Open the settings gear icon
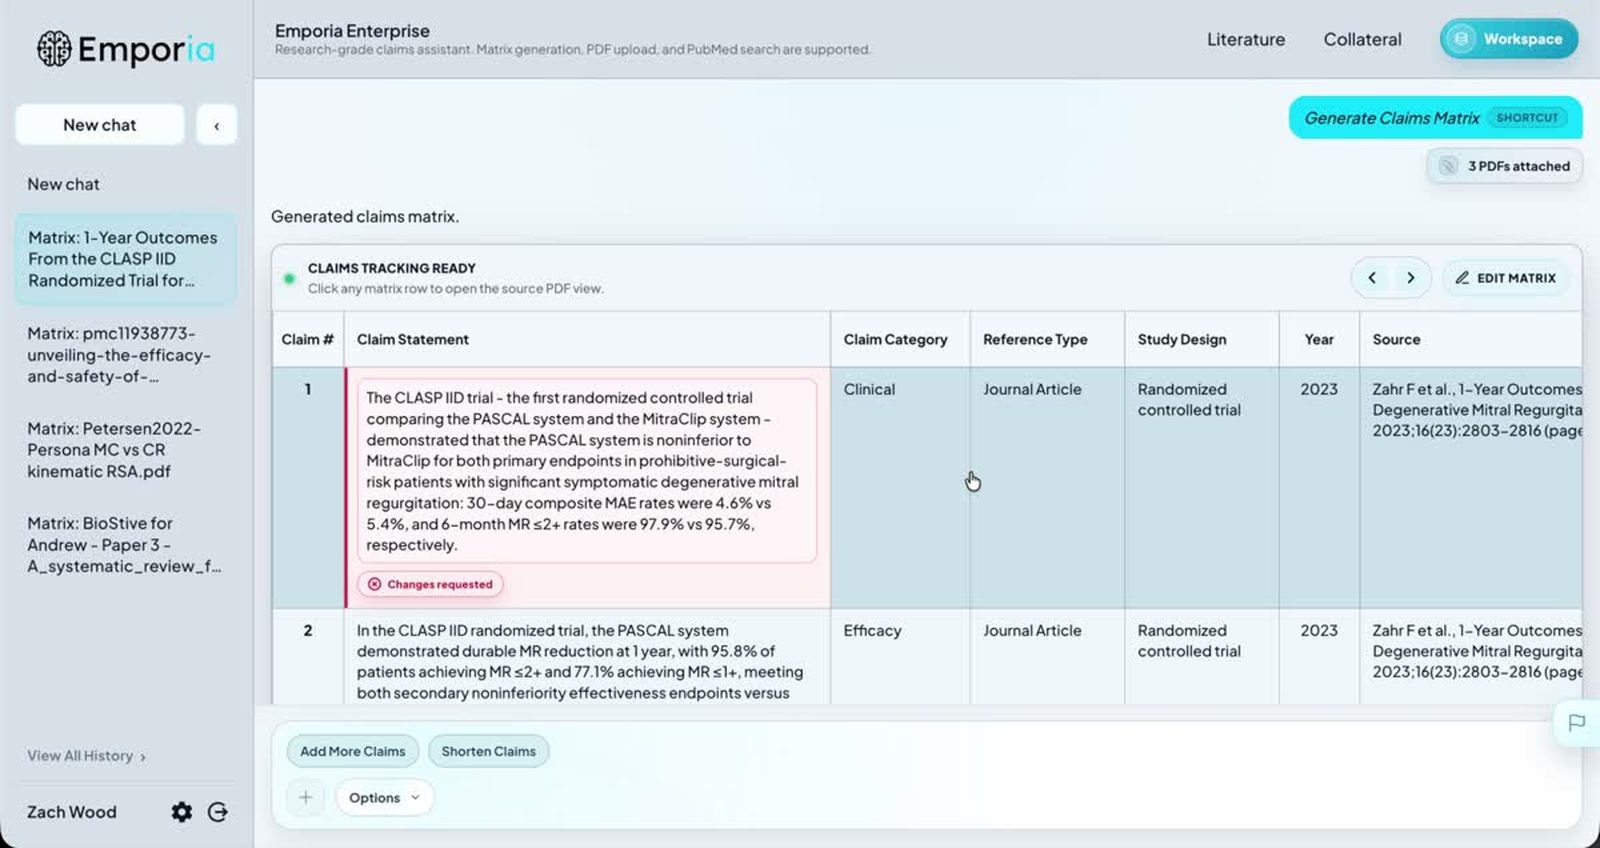This screenshot has width=1600, height=848. 181,812
